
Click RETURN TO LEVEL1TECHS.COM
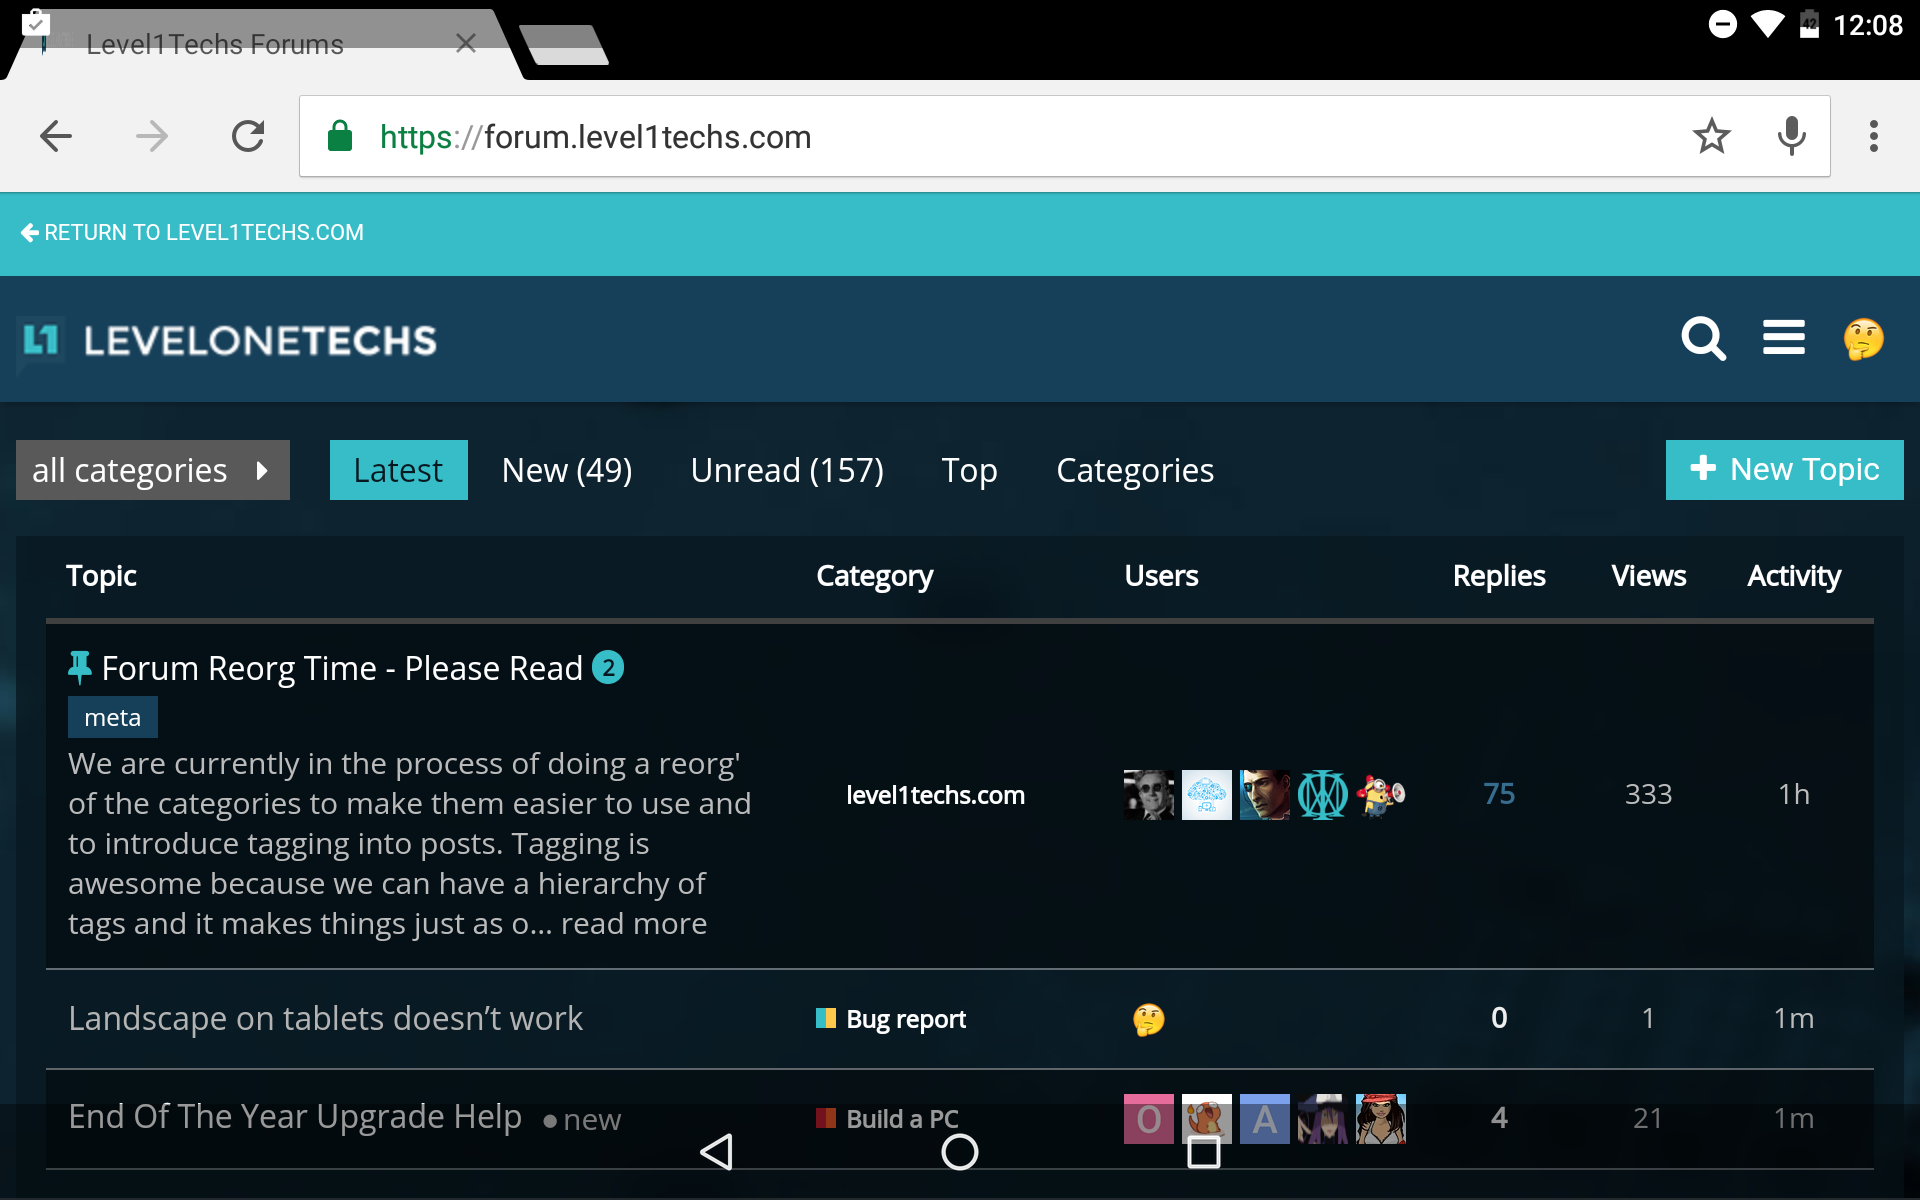point(193,232)
